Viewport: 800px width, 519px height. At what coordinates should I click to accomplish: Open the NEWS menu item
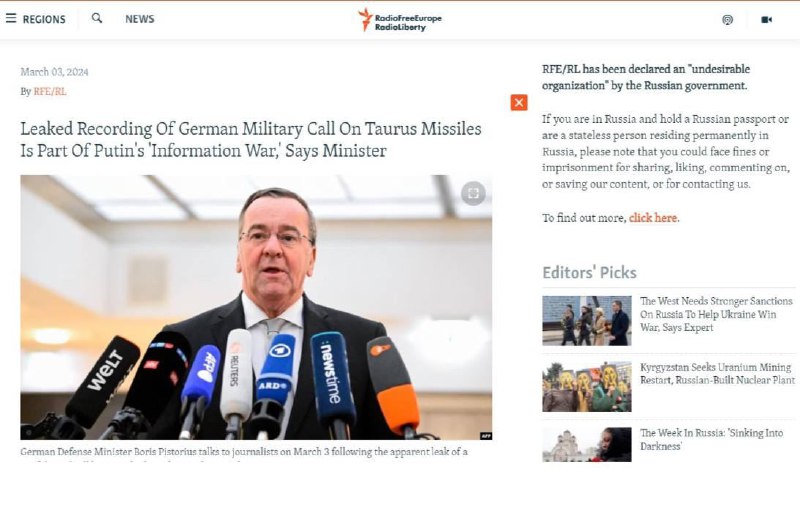coord(140,19)
